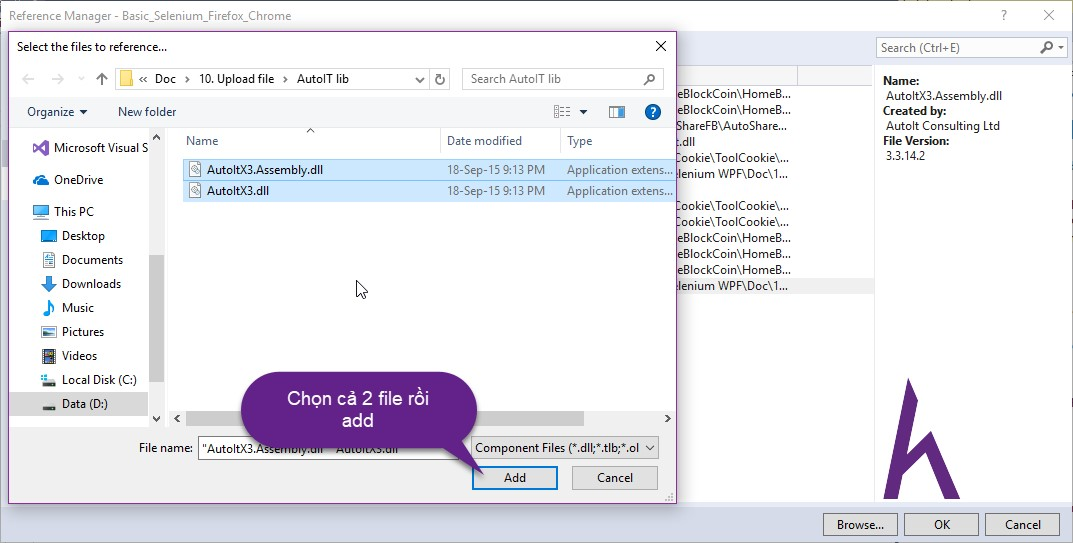1073x543 pixels.
Task: Click AutoItX3.dll file icon
Action: tap(195, 190)
